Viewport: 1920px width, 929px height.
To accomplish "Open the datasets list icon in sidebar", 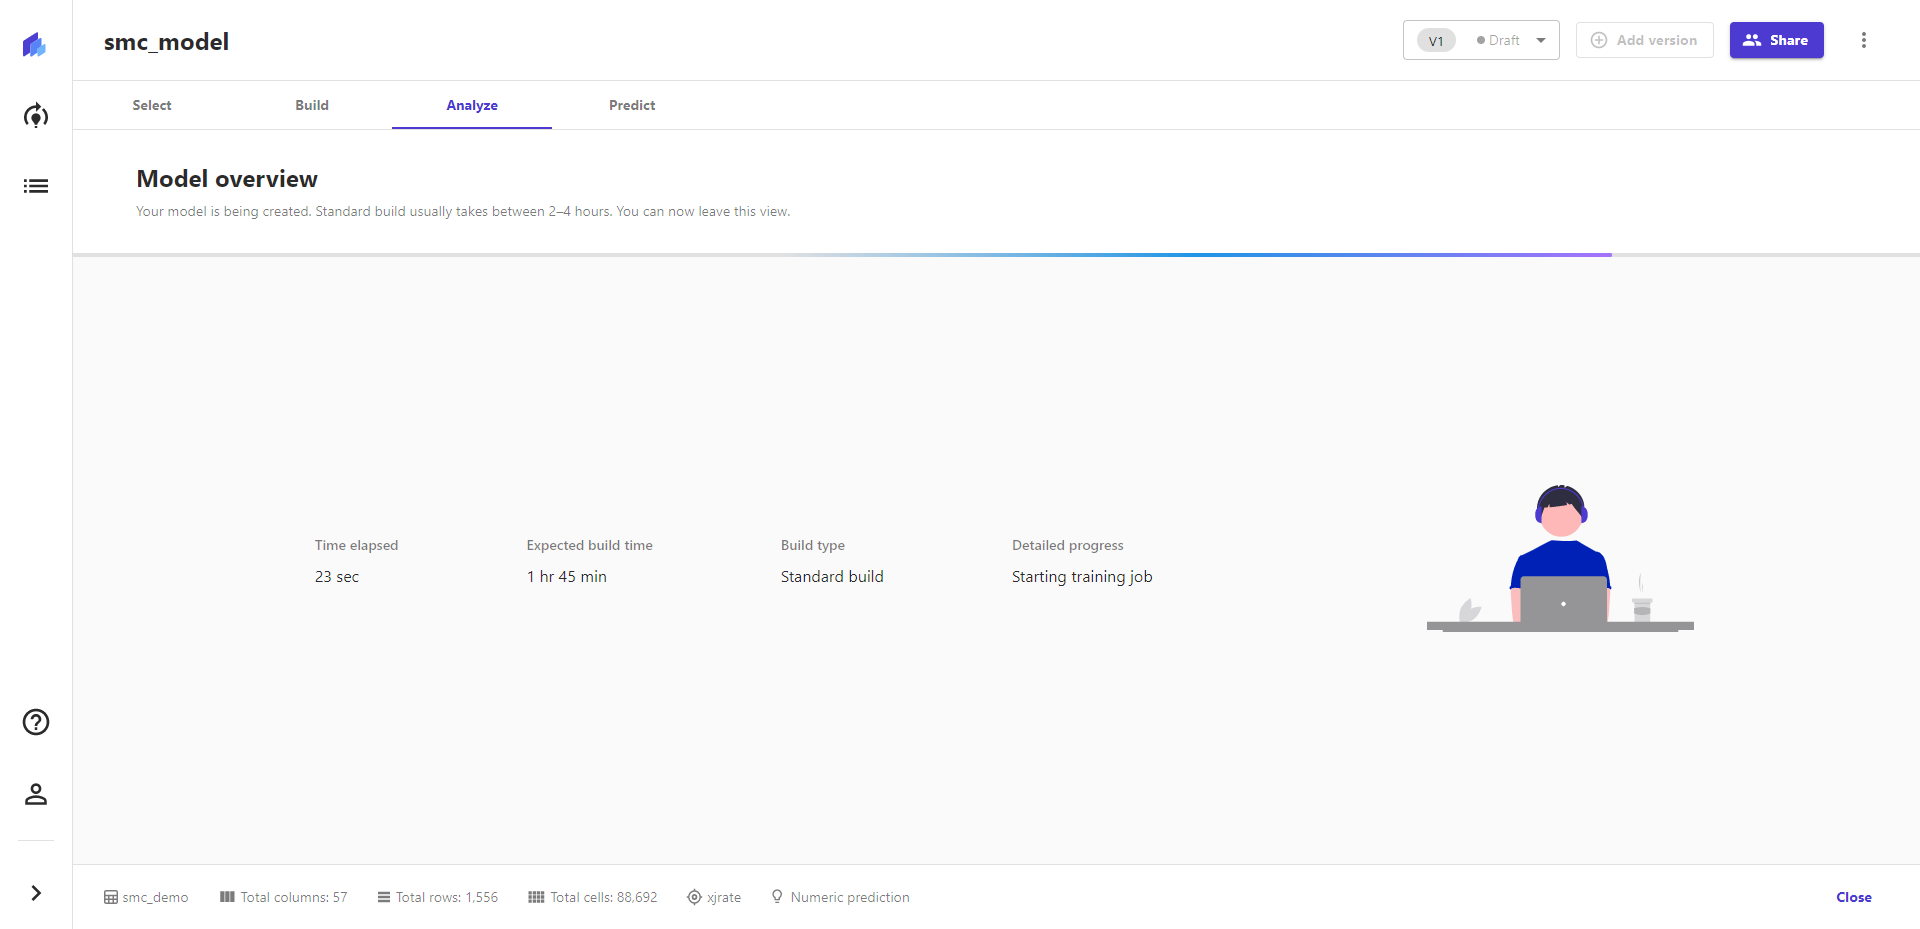I will coord(36,186).
